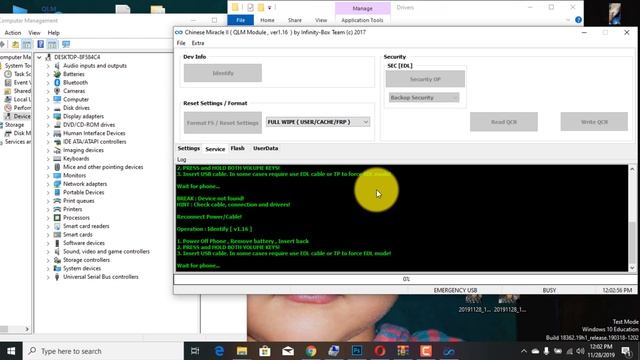
Task: Open the Mail app from the taskbar
Action: point(288,351)
